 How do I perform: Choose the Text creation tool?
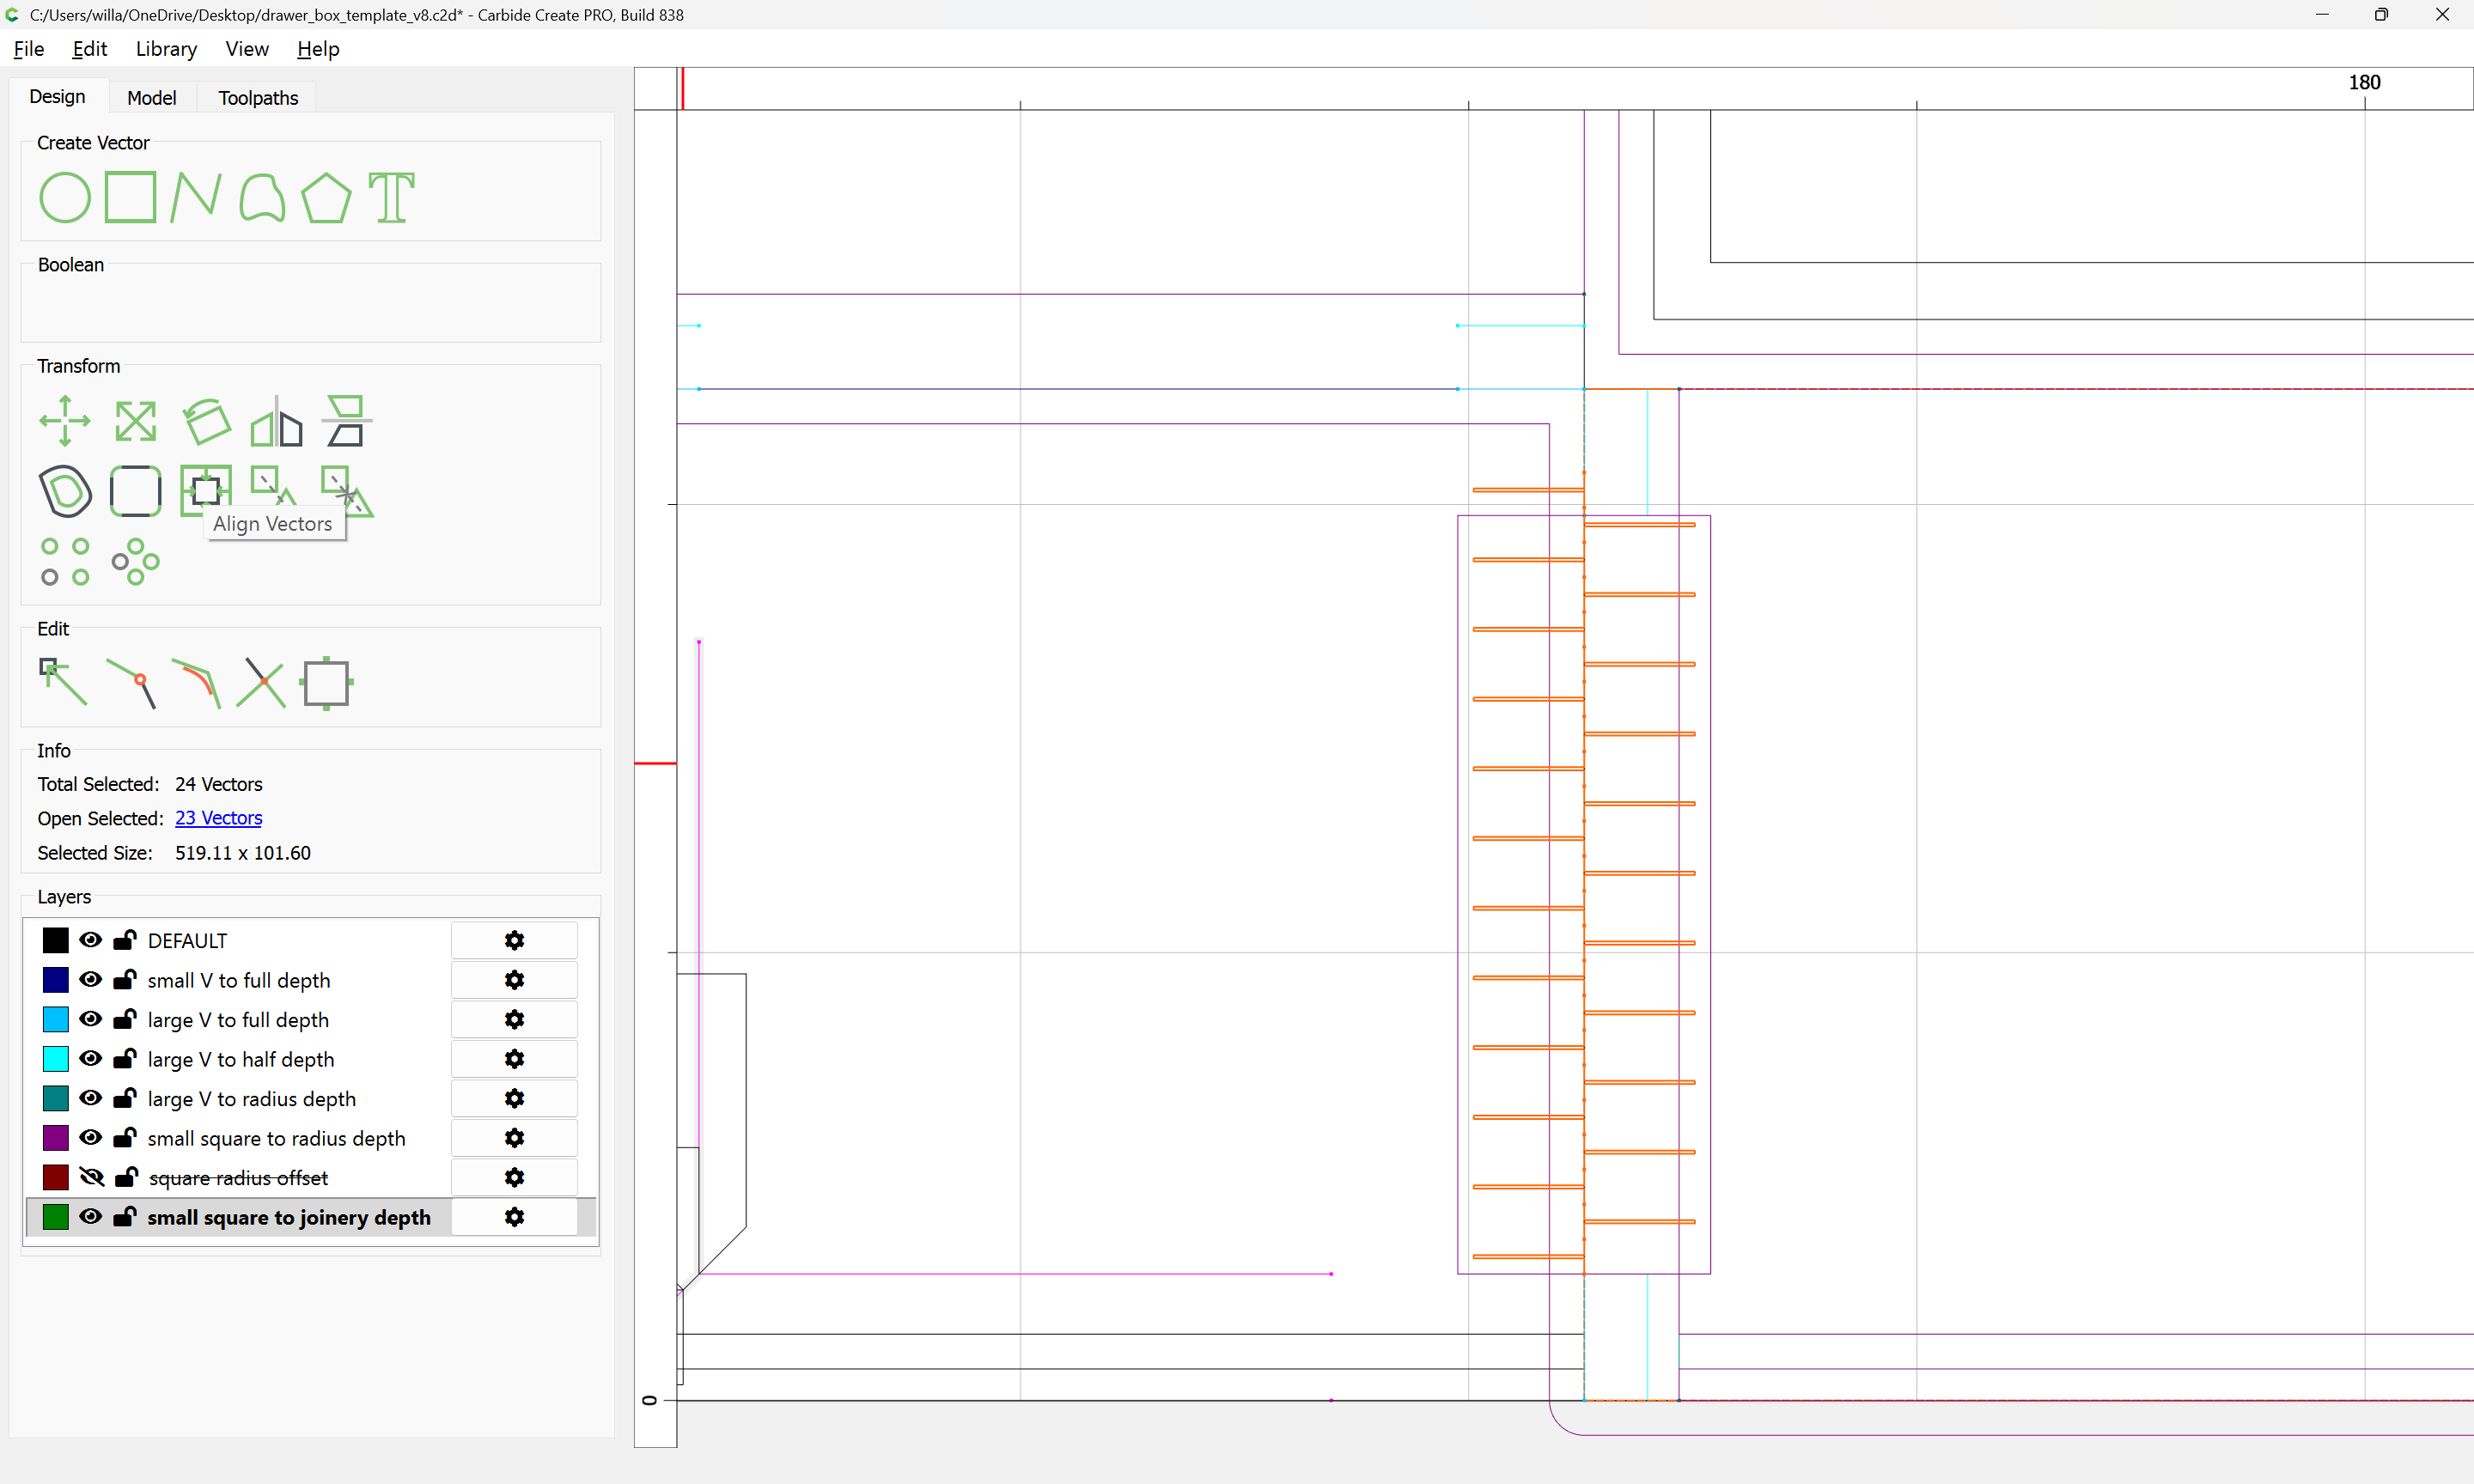(x=391, y=197)
